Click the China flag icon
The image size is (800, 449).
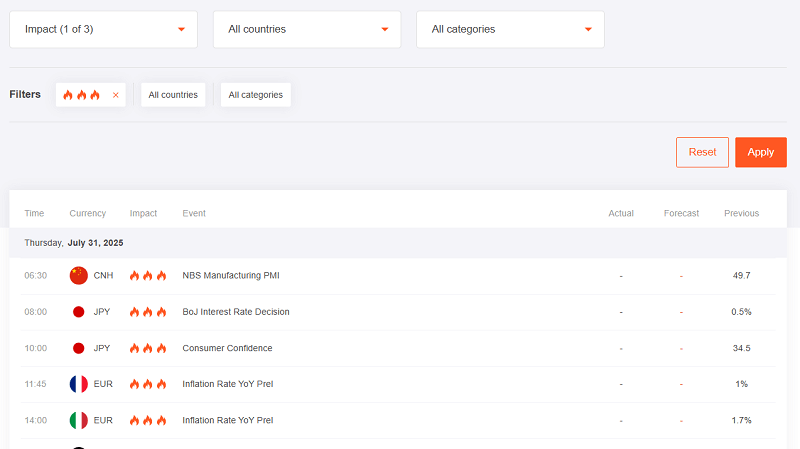[x=79, y=276]
